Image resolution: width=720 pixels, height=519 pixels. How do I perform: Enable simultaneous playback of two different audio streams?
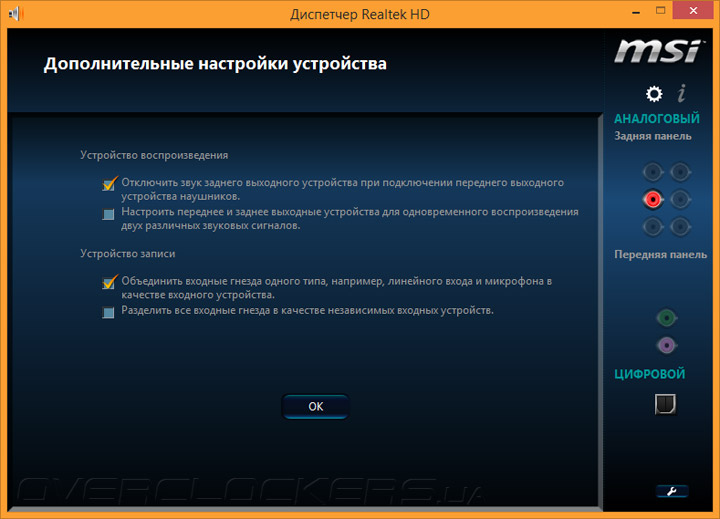point(108,214)
